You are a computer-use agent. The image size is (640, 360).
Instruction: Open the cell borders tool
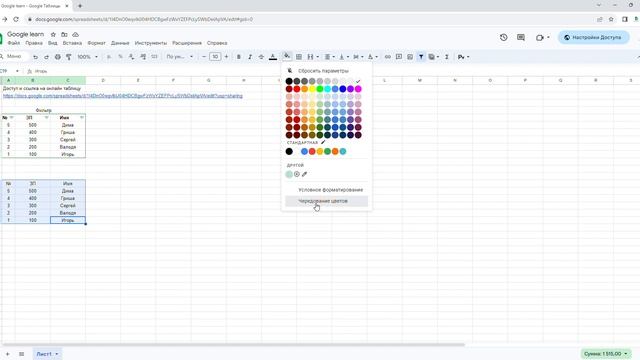[x=299, y=57]
